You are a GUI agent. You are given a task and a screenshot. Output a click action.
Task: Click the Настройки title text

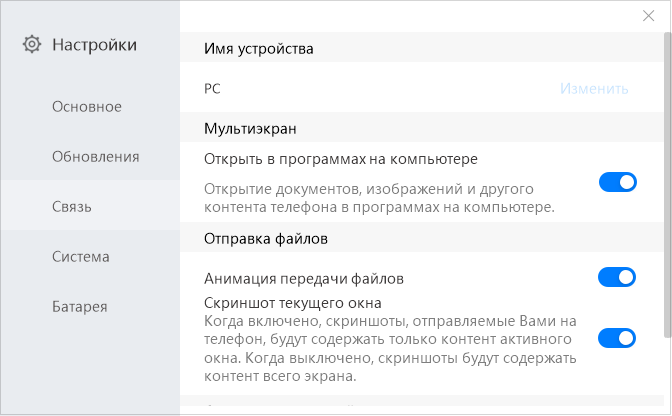coord(95,44)
